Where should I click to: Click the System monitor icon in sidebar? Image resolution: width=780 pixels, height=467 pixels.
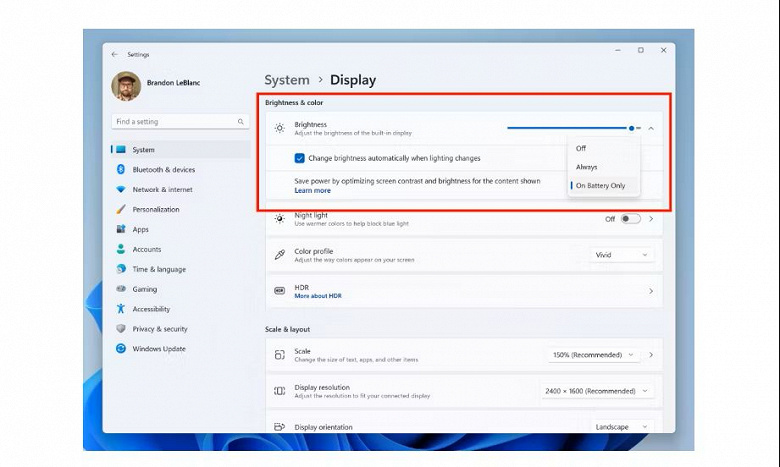tap(121, 149)
